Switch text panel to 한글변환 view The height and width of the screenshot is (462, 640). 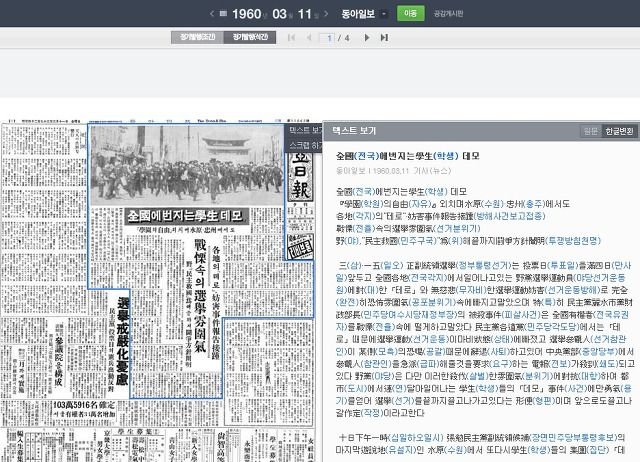(619, 131)
